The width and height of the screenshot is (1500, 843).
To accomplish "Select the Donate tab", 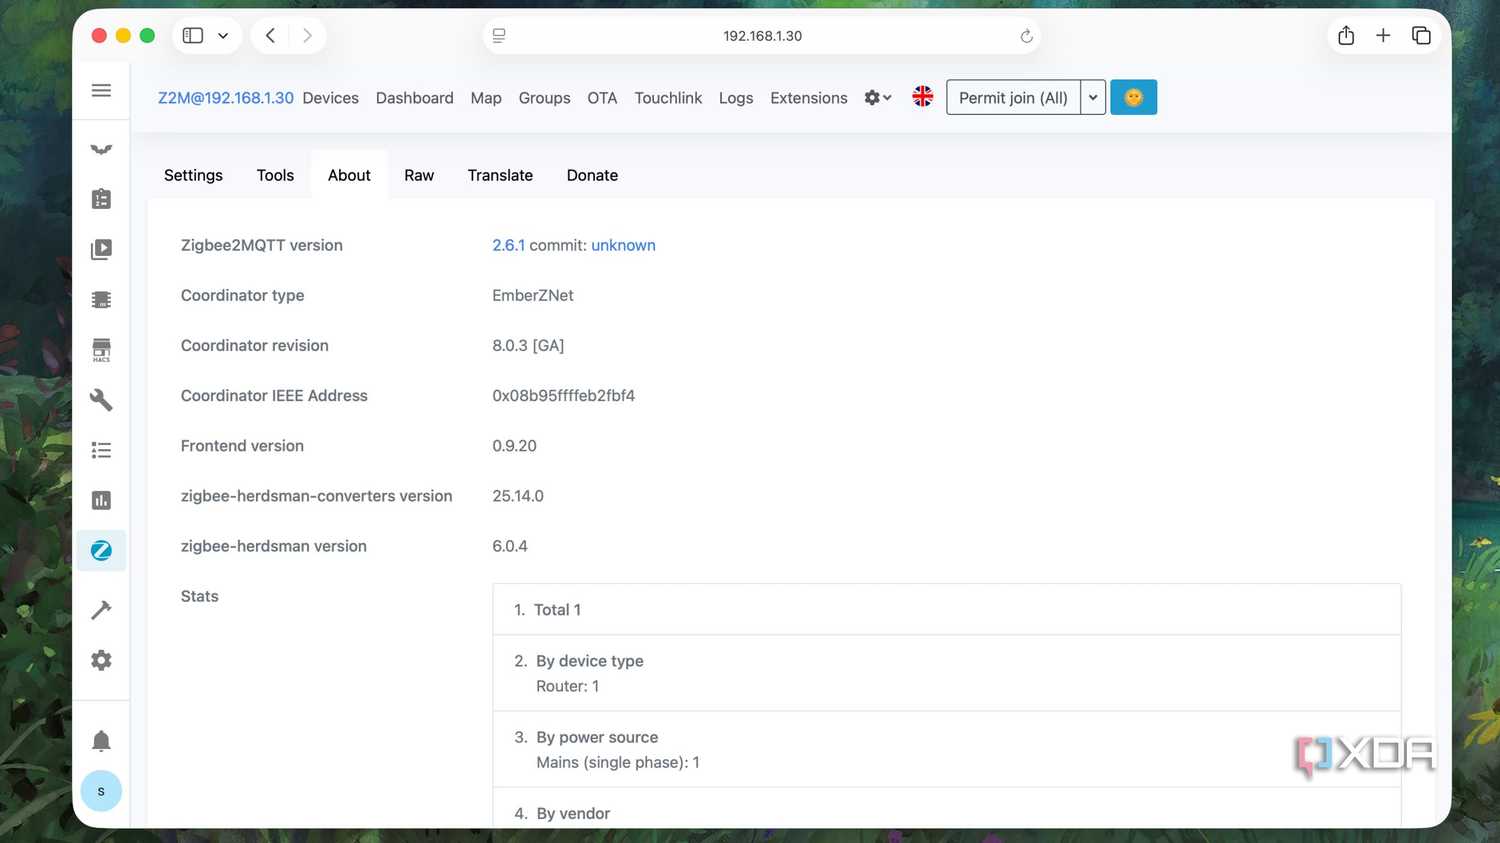I will tap(592, 175).
